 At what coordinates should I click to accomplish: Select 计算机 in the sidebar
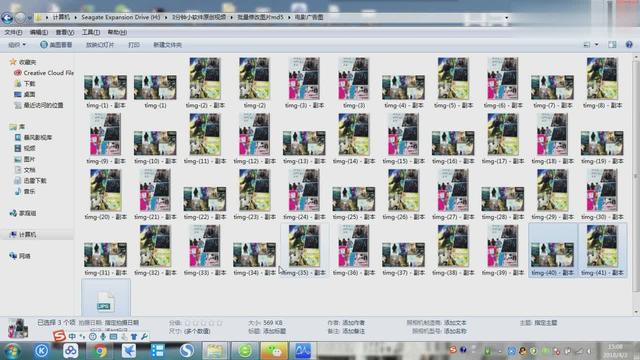(x=23, y=235)
